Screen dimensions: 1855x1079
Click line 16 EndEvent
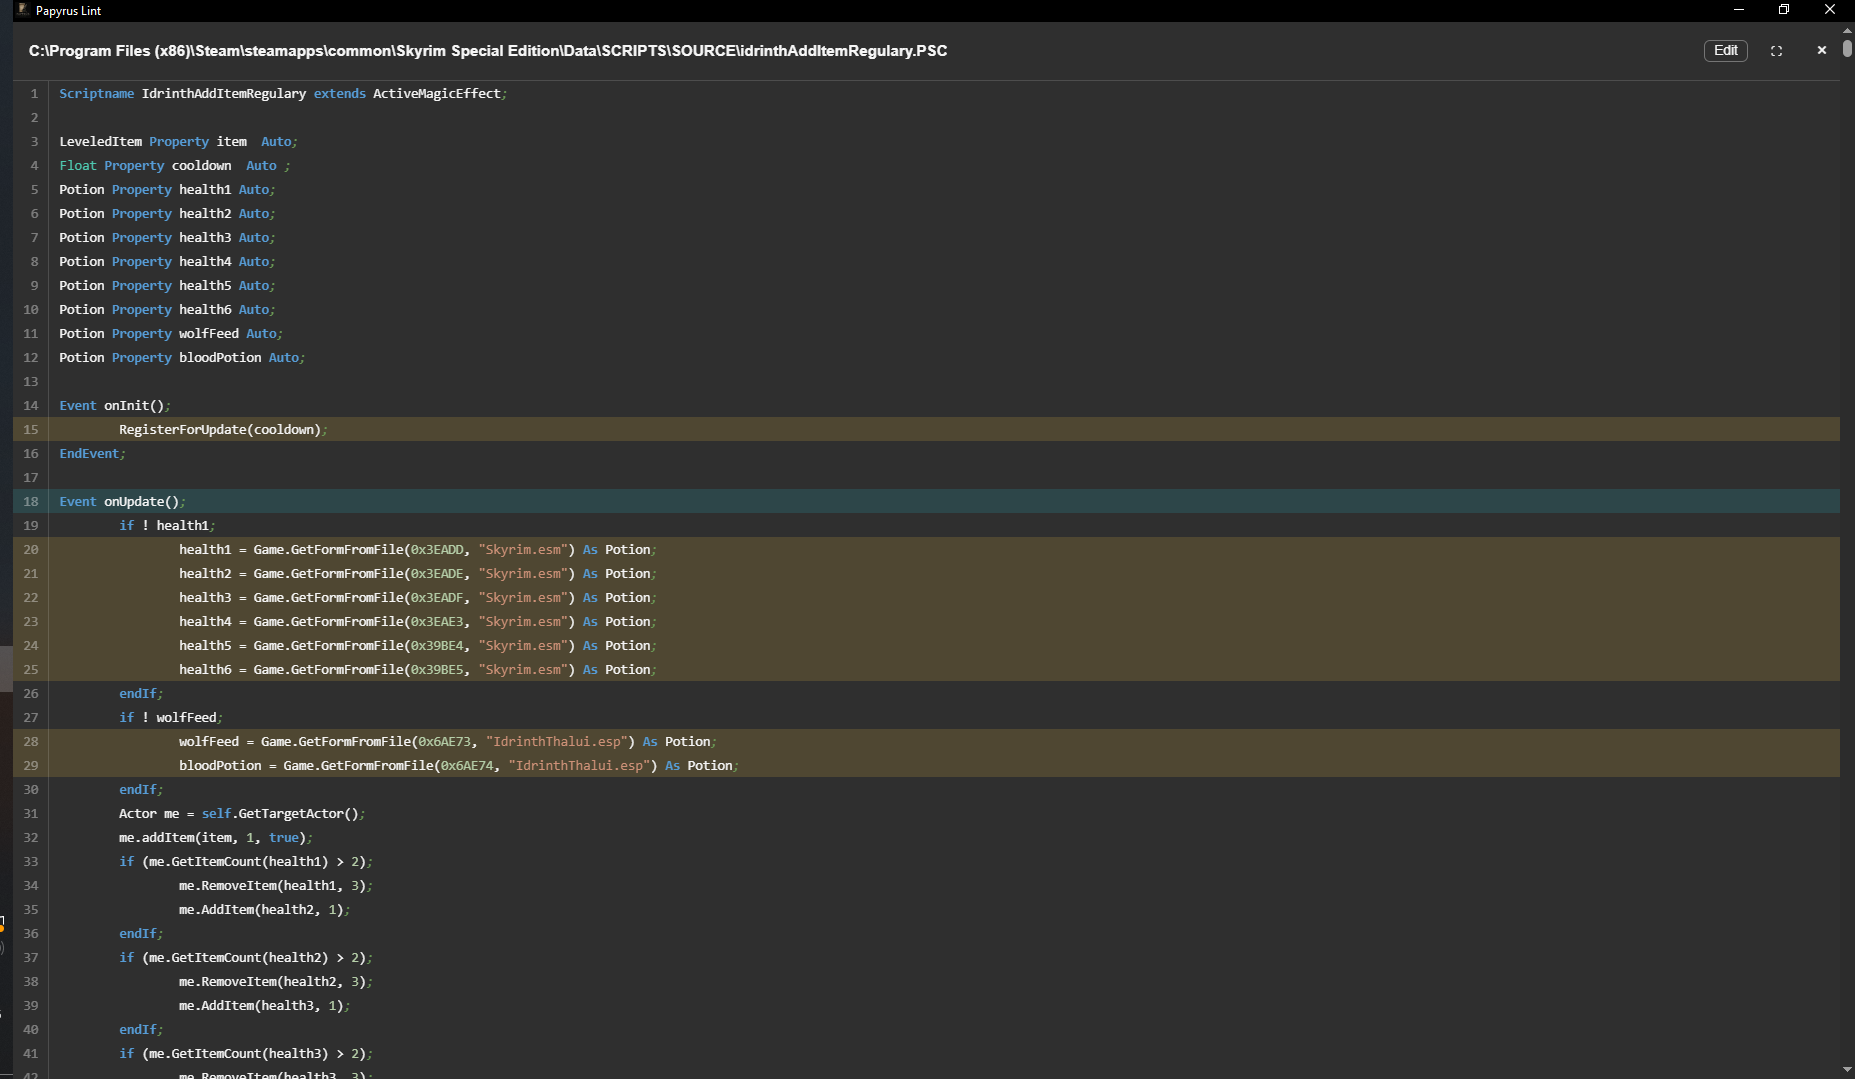(92, 453)
